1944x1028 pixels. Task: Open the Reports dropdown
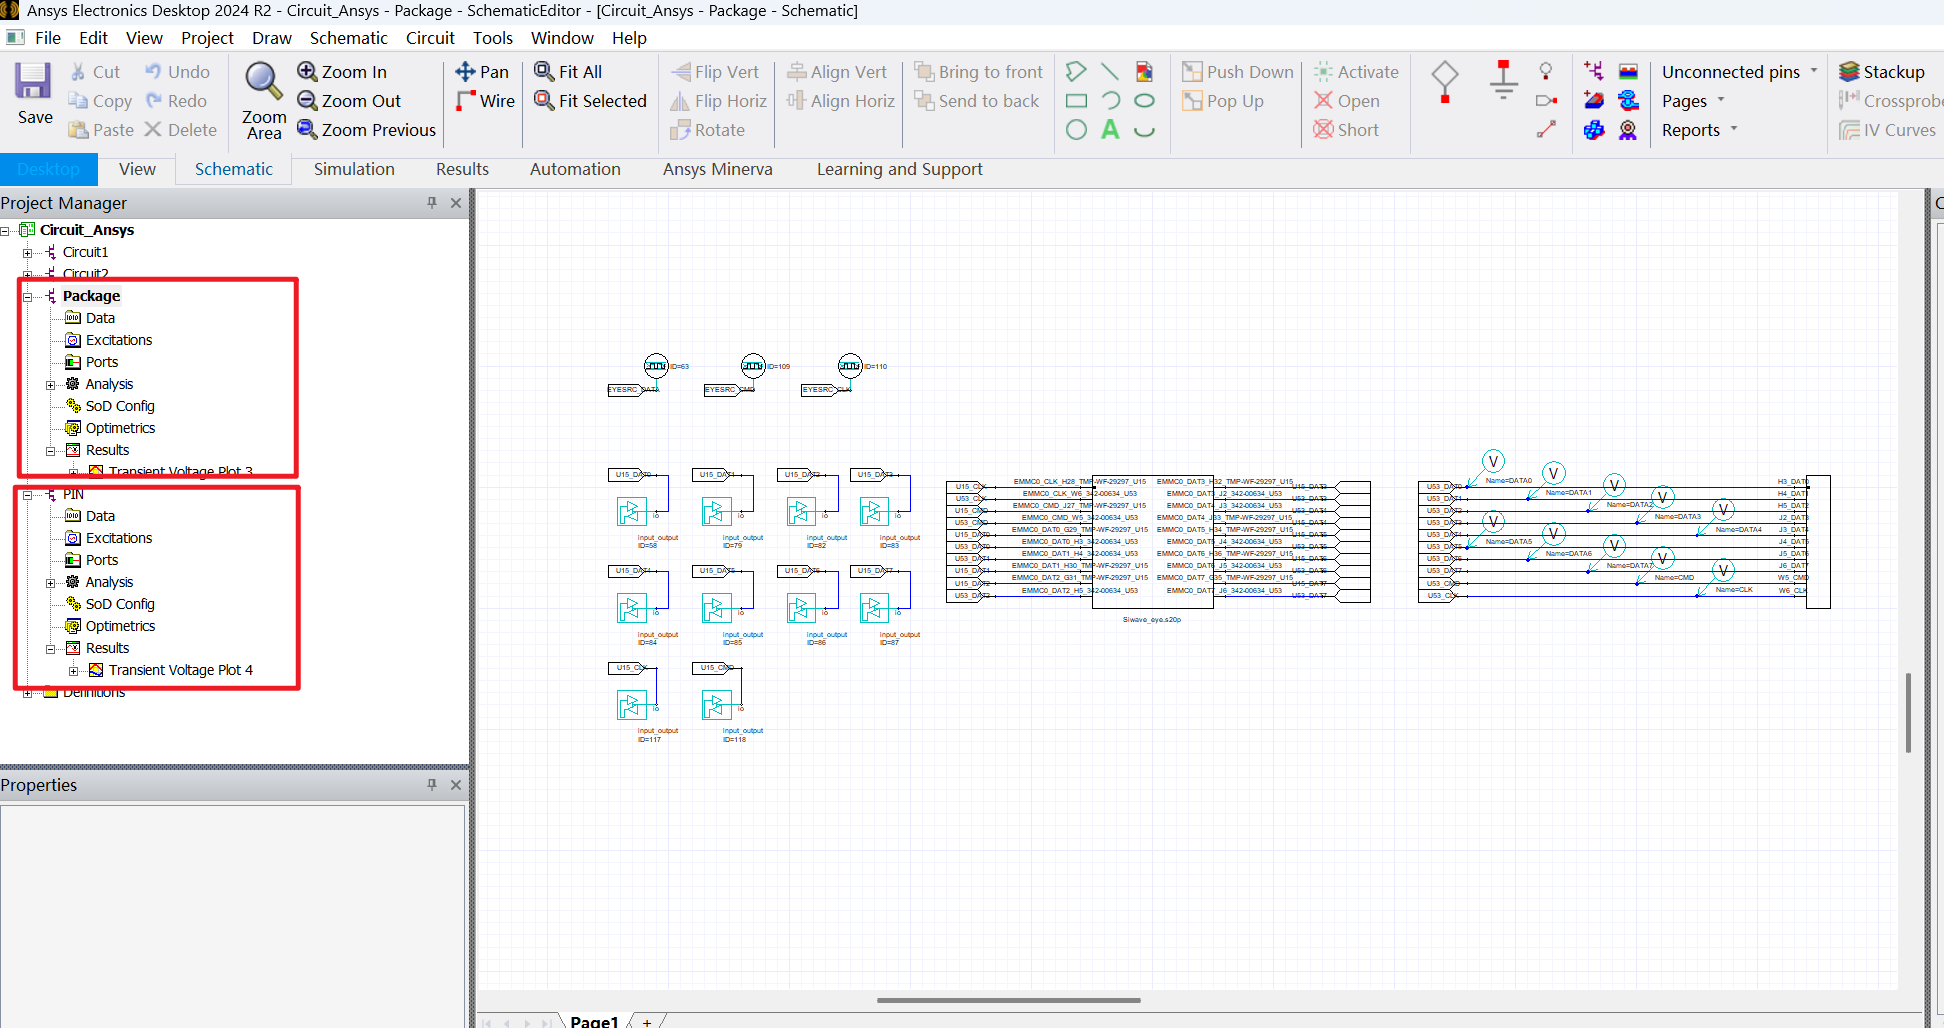pos(1700,130)
